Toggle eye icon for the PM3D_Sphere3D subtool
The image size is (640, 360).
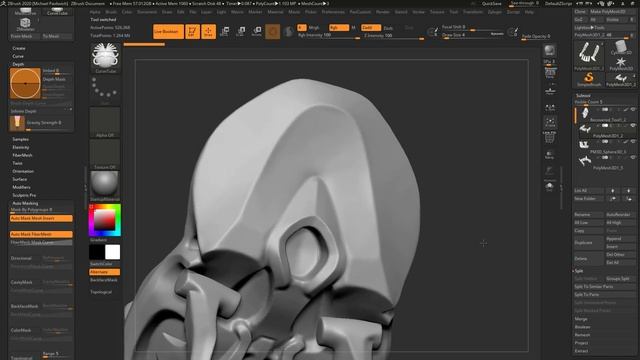click(x=633, y=142)
